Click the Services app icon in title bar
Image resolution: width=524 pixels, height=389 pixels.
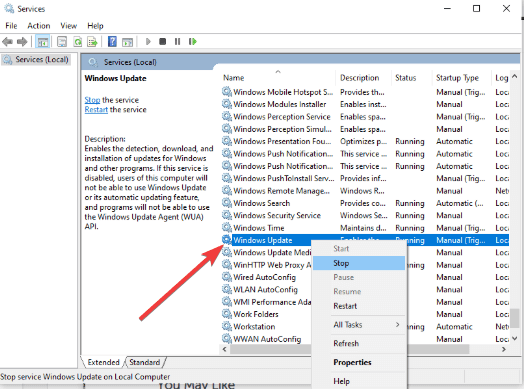pyautogui.click(x=9, y=8)
